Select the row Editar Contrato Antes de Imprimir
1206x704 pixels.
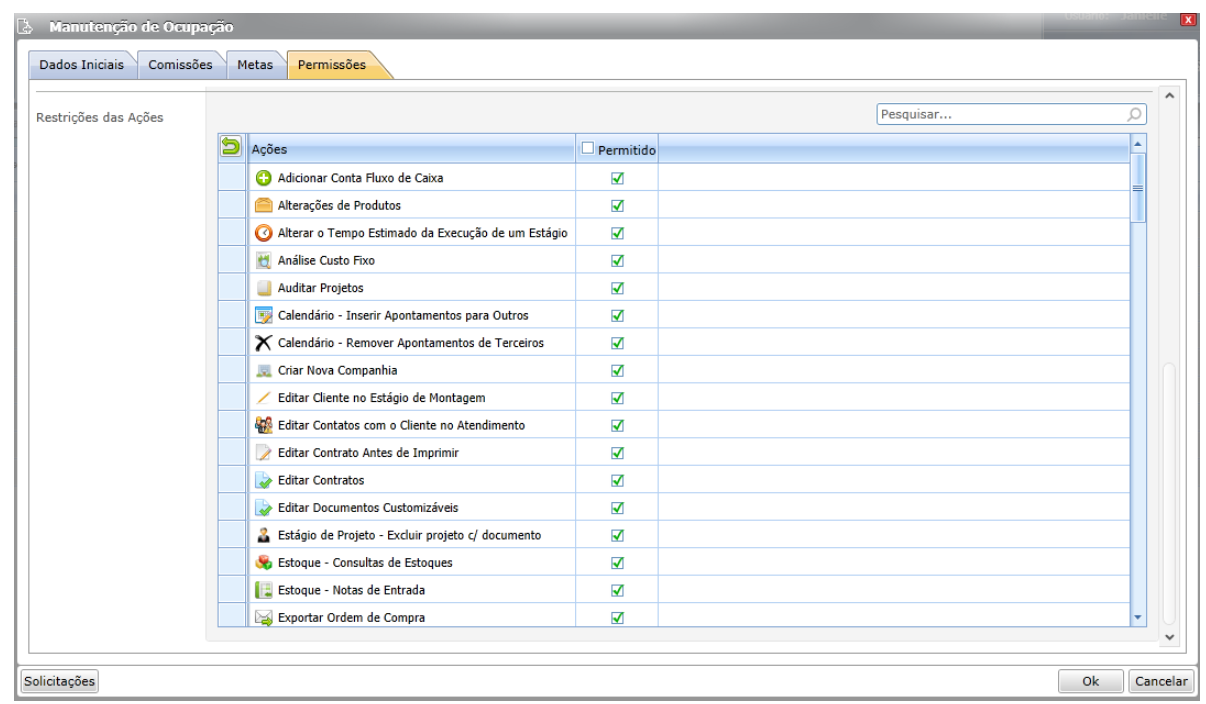pos(674,453)
